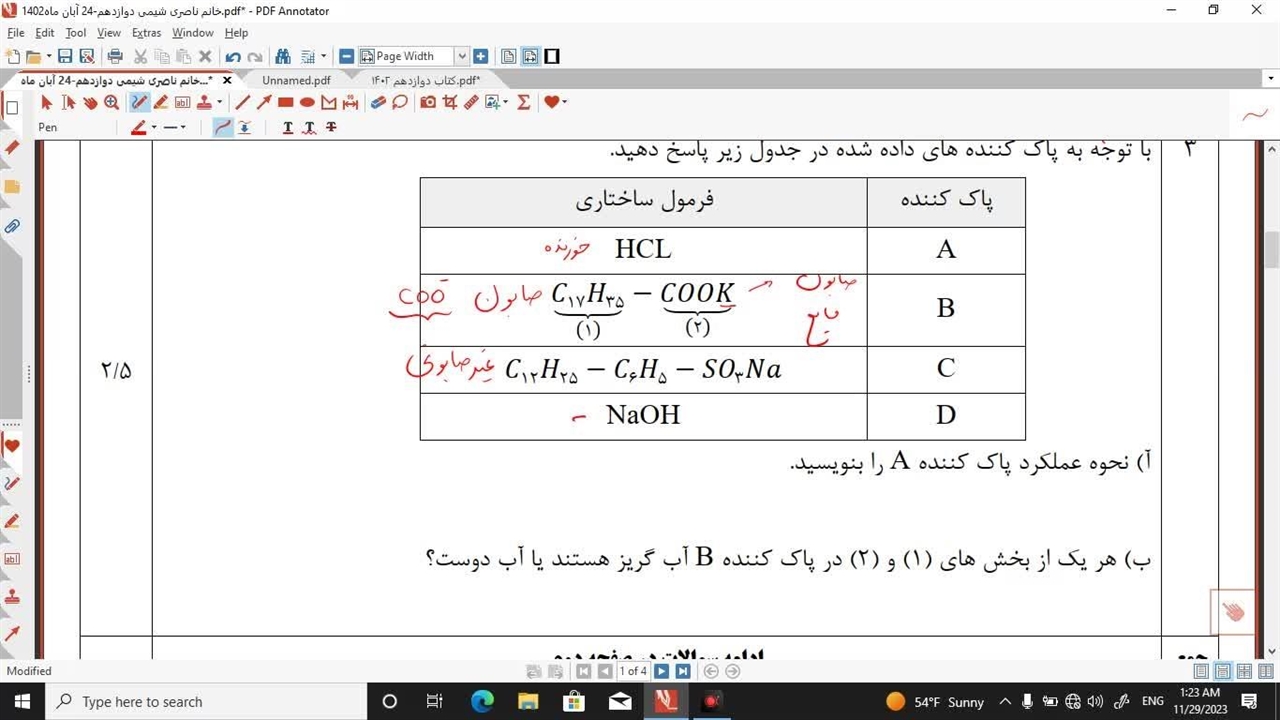
Task: Open the Formula sigma tool
Action: pyautogui.click(x=523, y=102)
